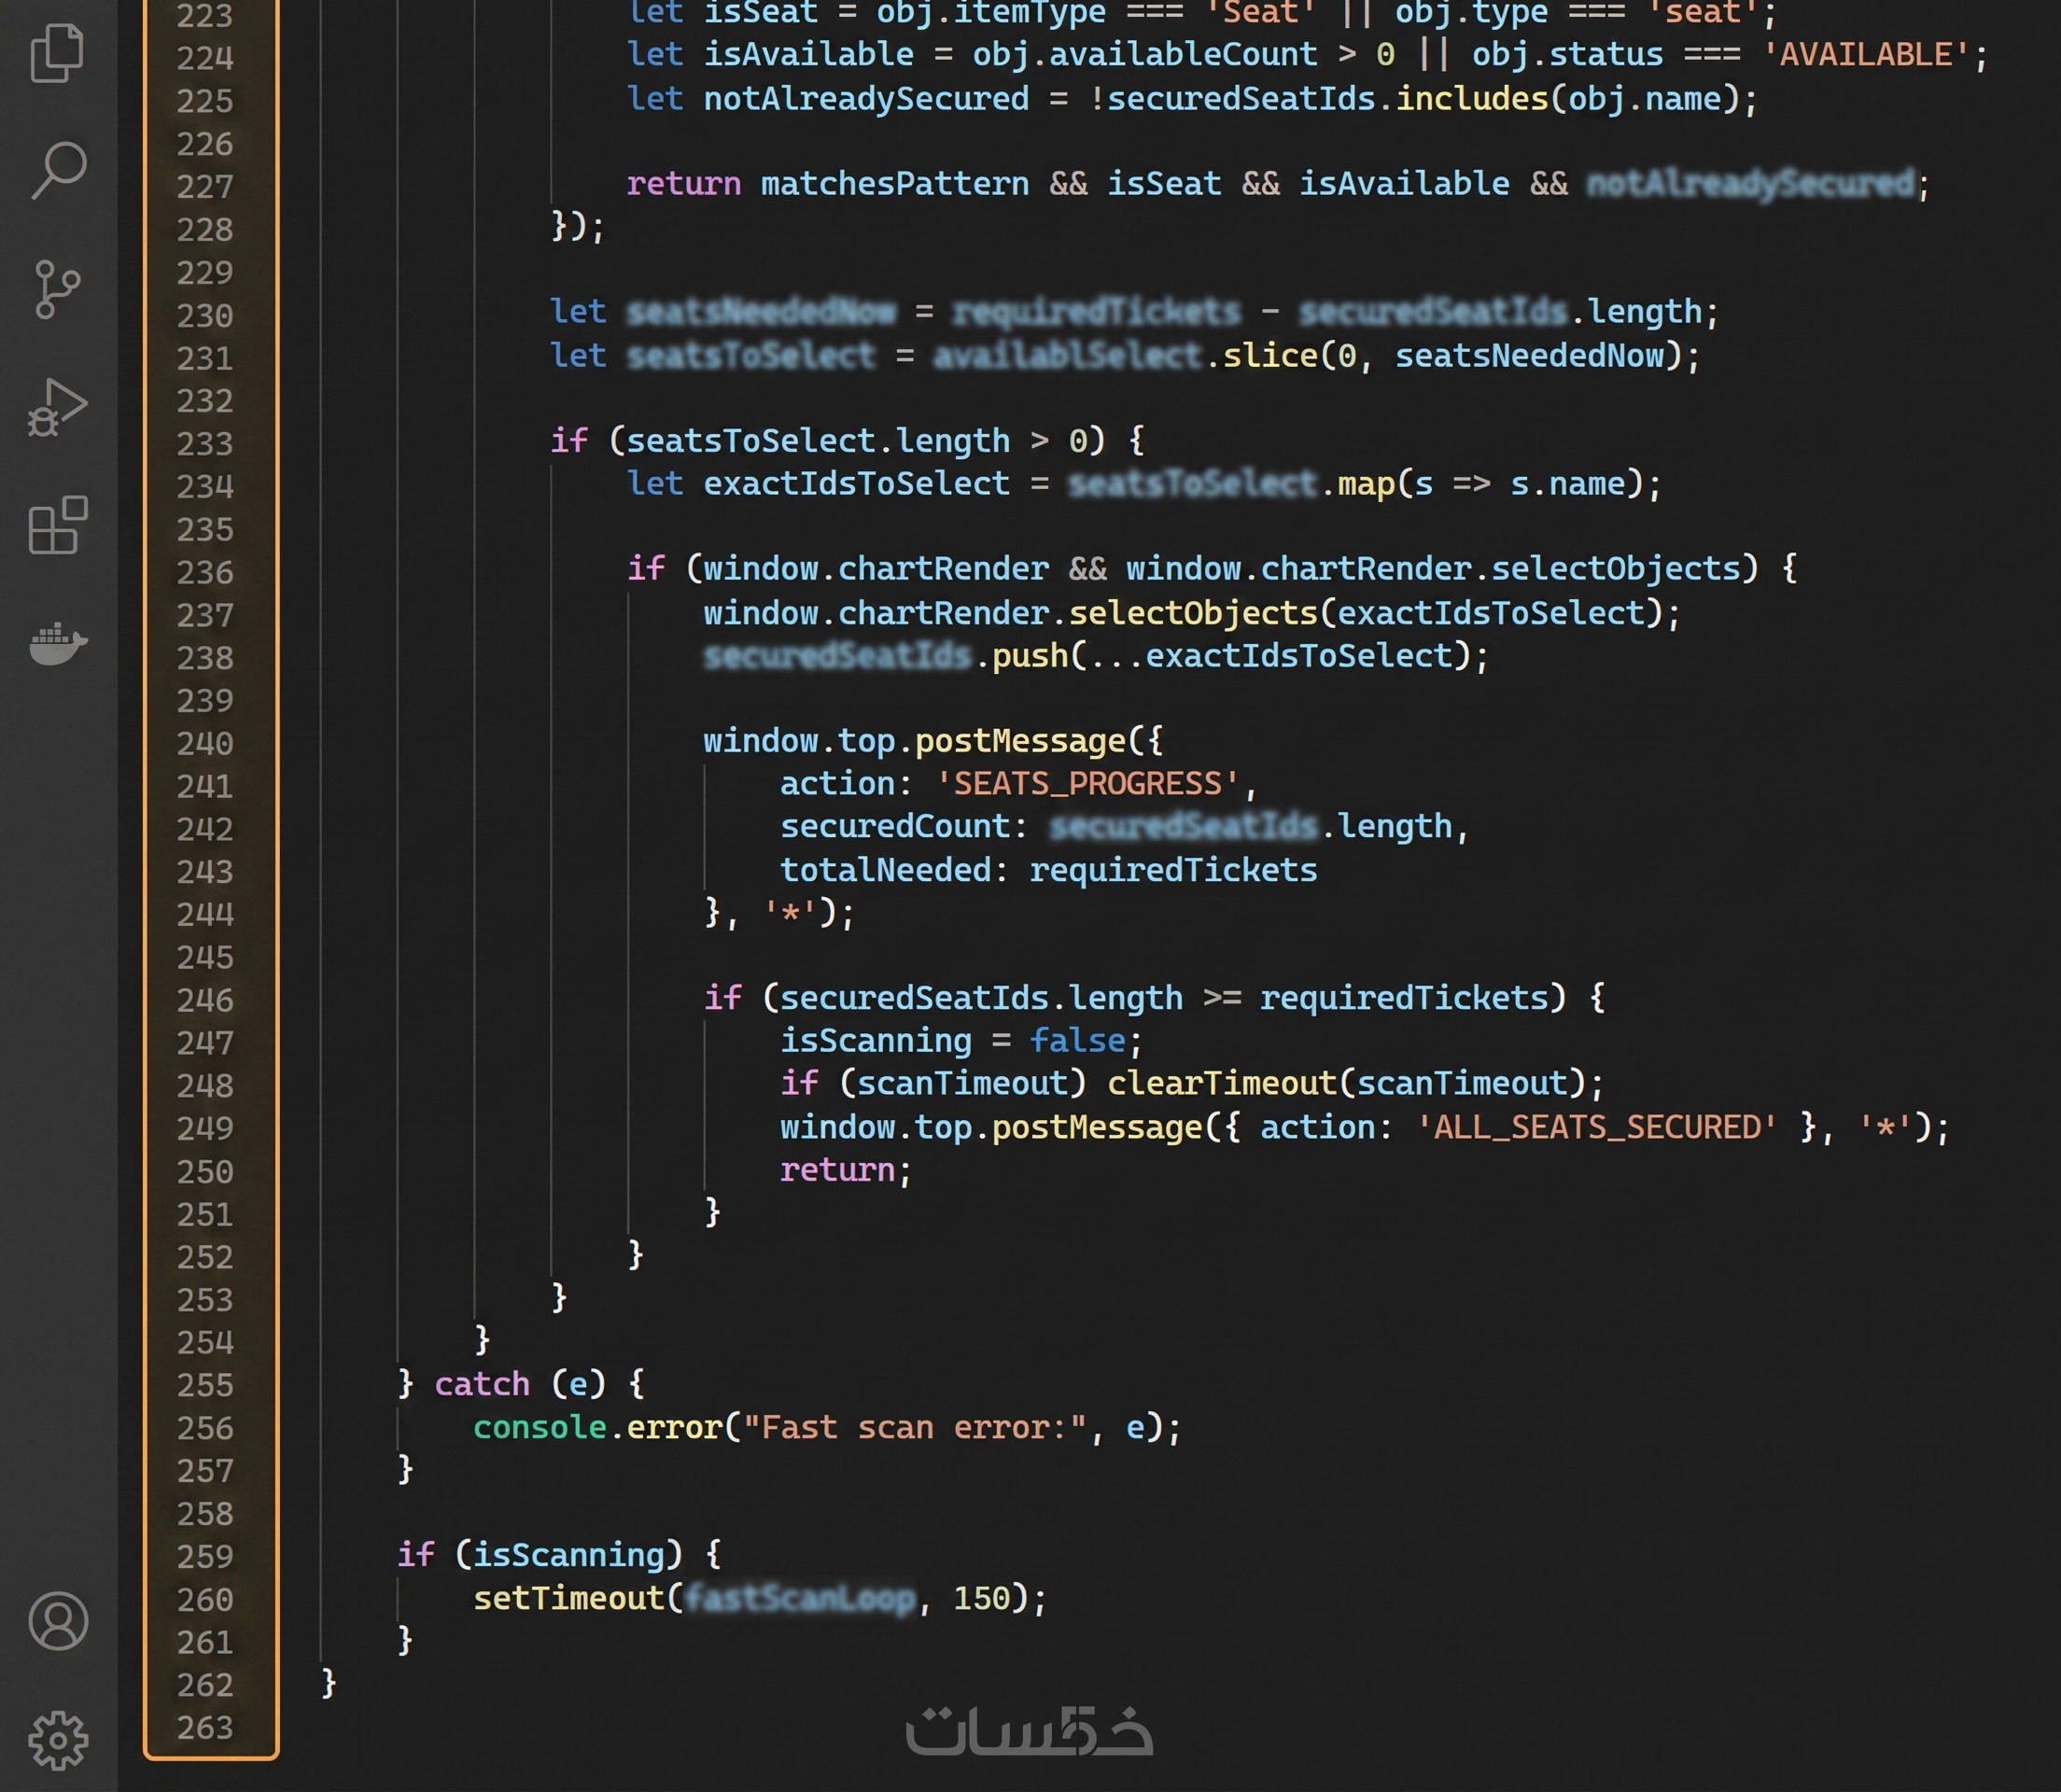
Task: Open the Explorer files icon
Action: pyautogui.click(x=58, y=54)
